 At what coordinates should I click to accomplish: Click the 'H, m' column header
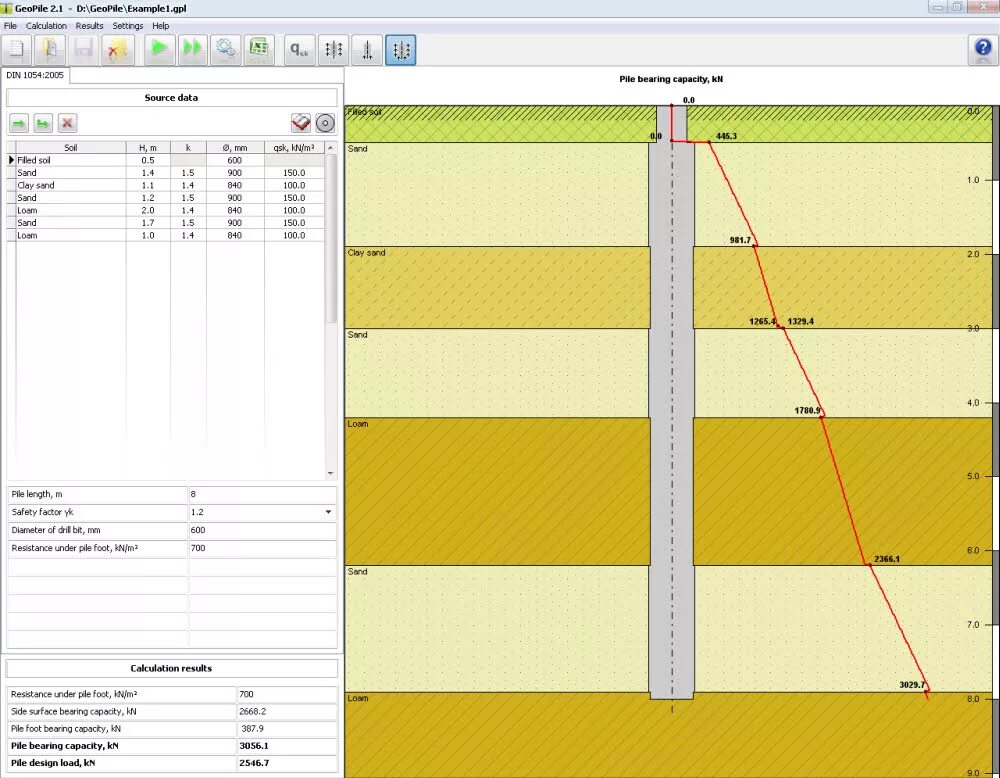click(x=148, y=147)
